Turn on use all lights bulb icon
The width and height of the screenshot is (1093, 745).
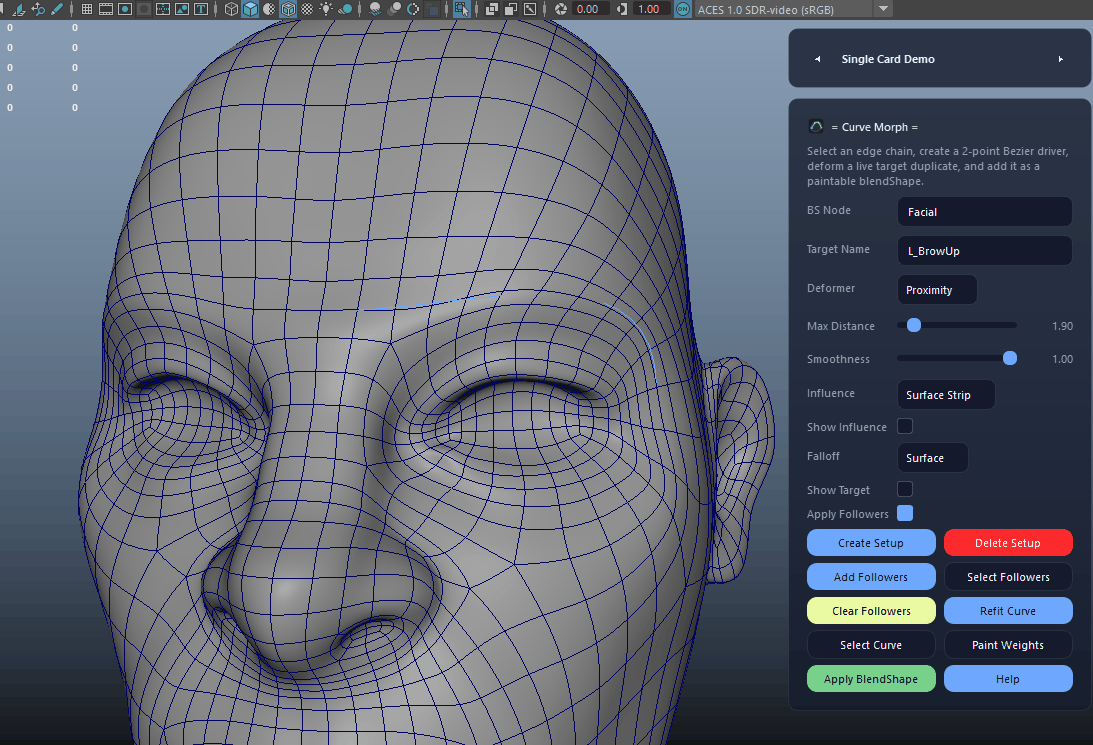tap(326, 9)
